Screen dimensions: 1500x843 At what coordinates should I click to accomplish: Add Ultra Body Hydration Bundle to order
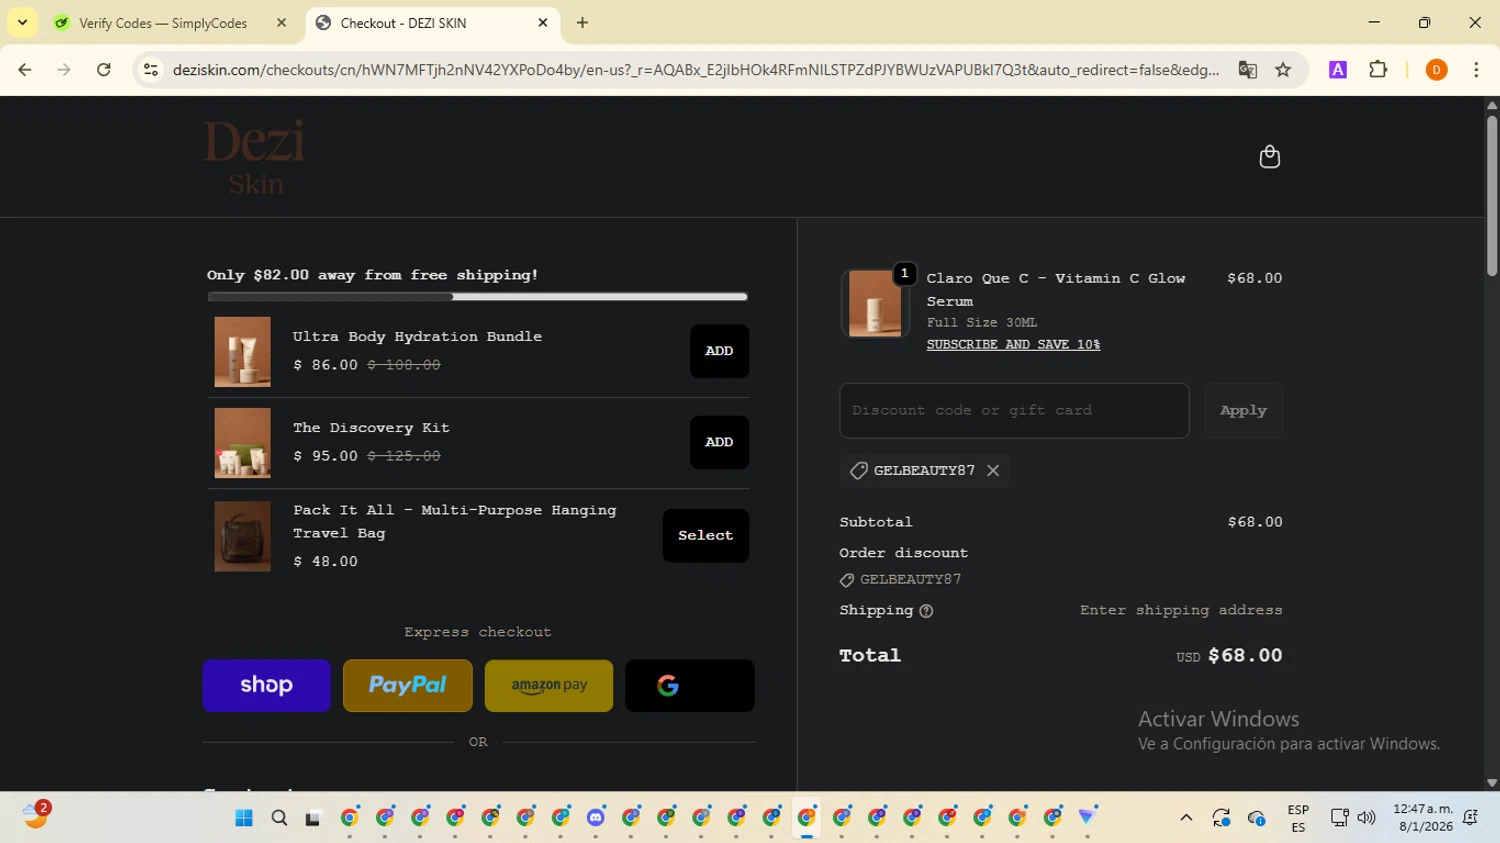point(719,351)
